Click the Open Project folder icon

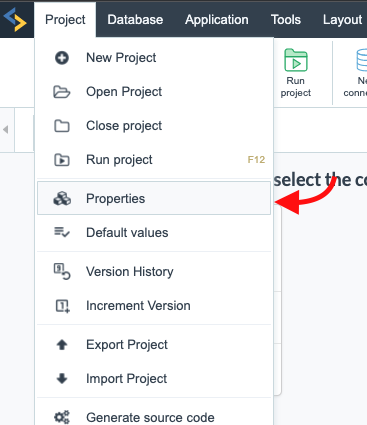click(62, 92)
